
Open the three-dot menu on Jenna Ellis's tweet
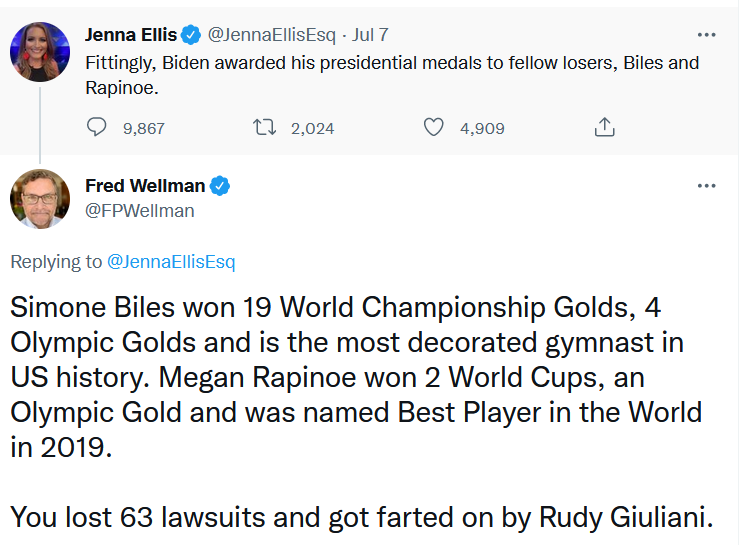click(706, 35)
